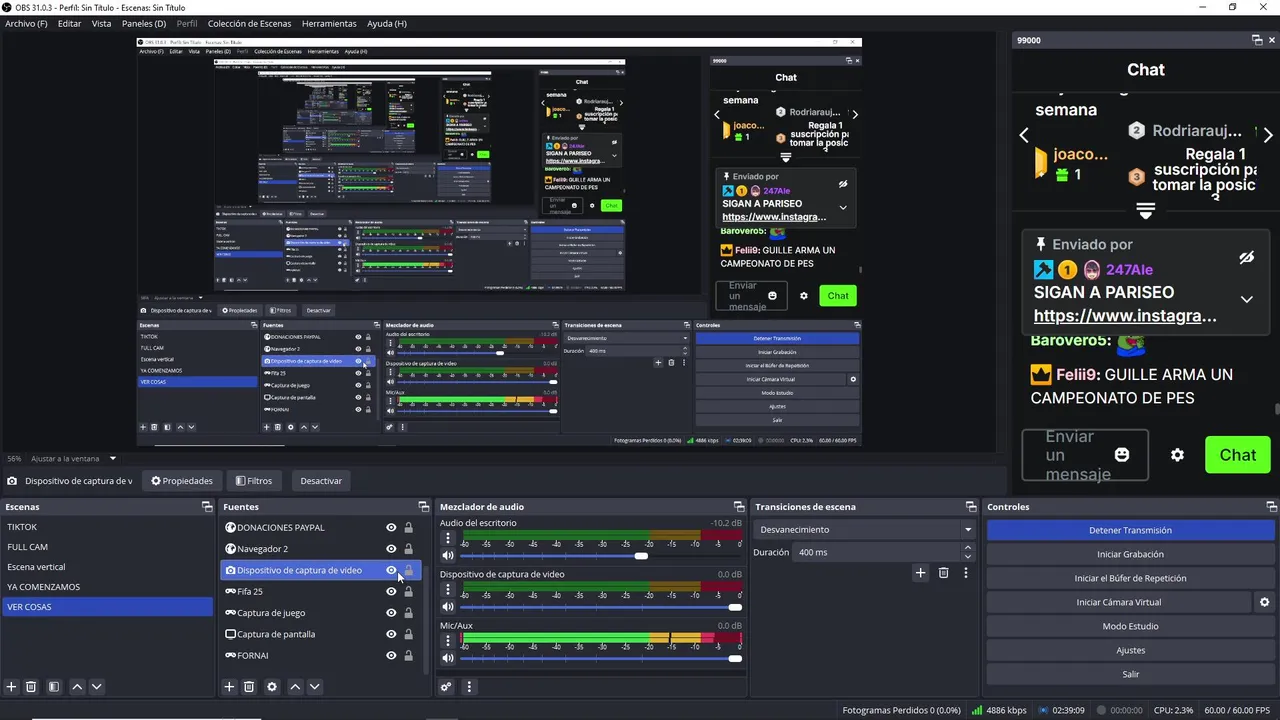Open virtual camera settings gear
1280x720 pixels.
[1264, 602]
